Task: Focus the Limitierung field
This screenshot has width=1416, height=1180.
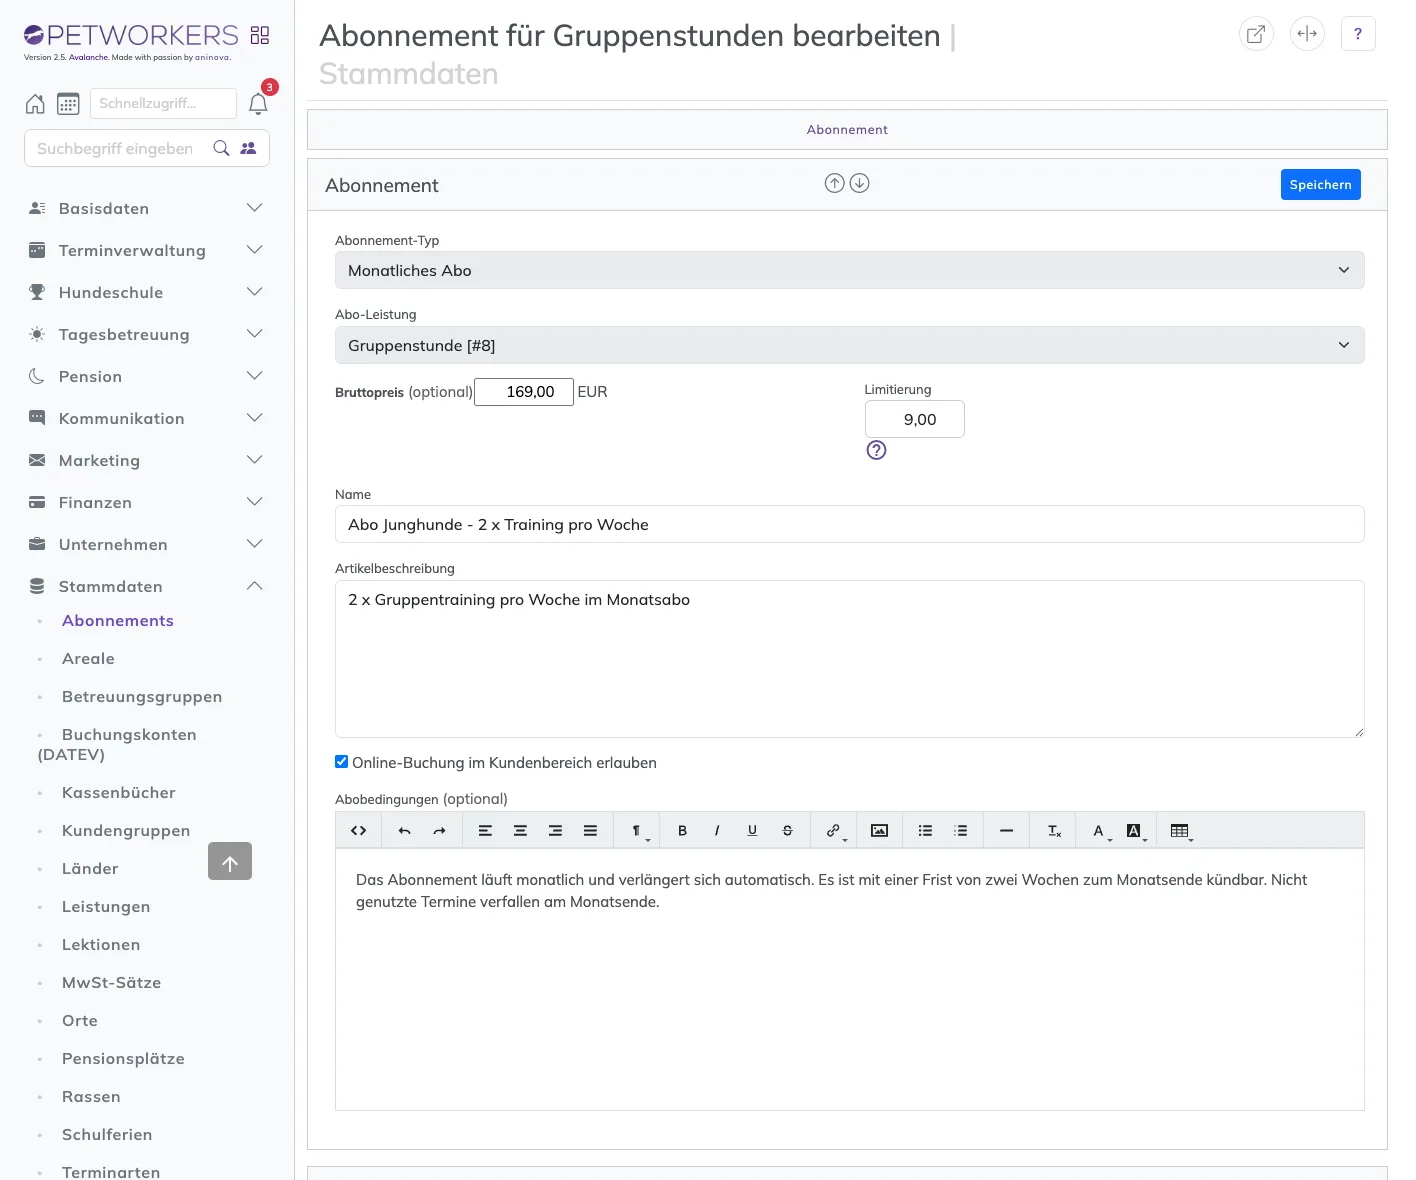Action: [915, 419]
